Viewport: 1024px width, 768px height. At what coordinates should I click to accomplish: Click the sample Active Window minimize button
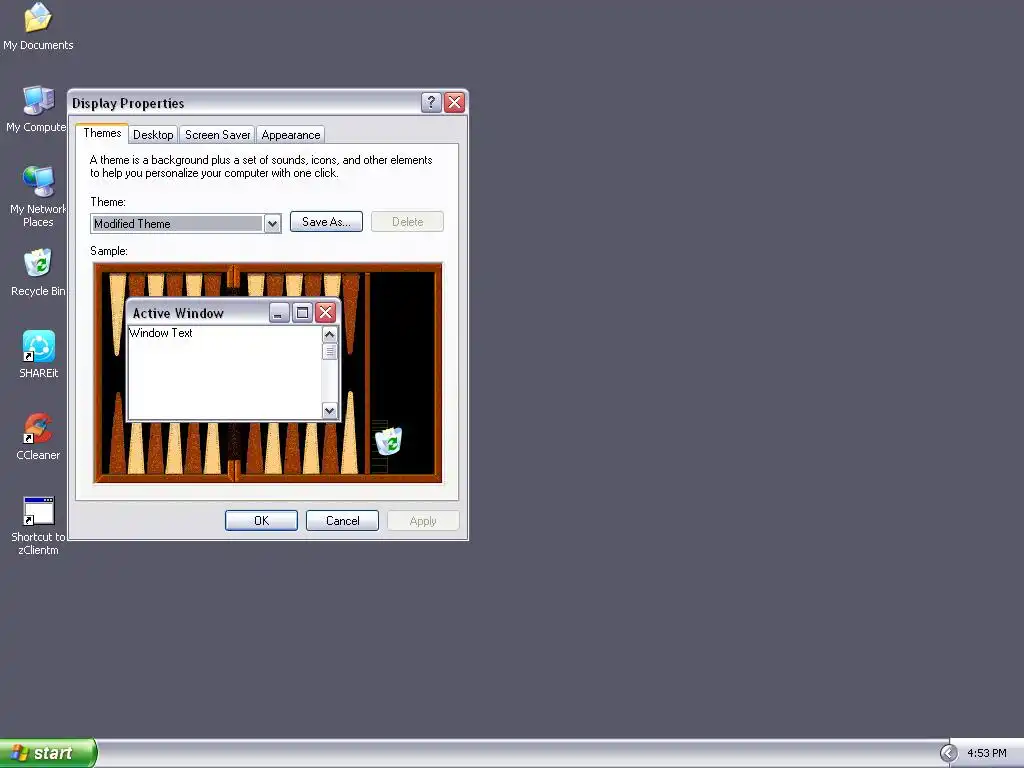pos(279,313)
